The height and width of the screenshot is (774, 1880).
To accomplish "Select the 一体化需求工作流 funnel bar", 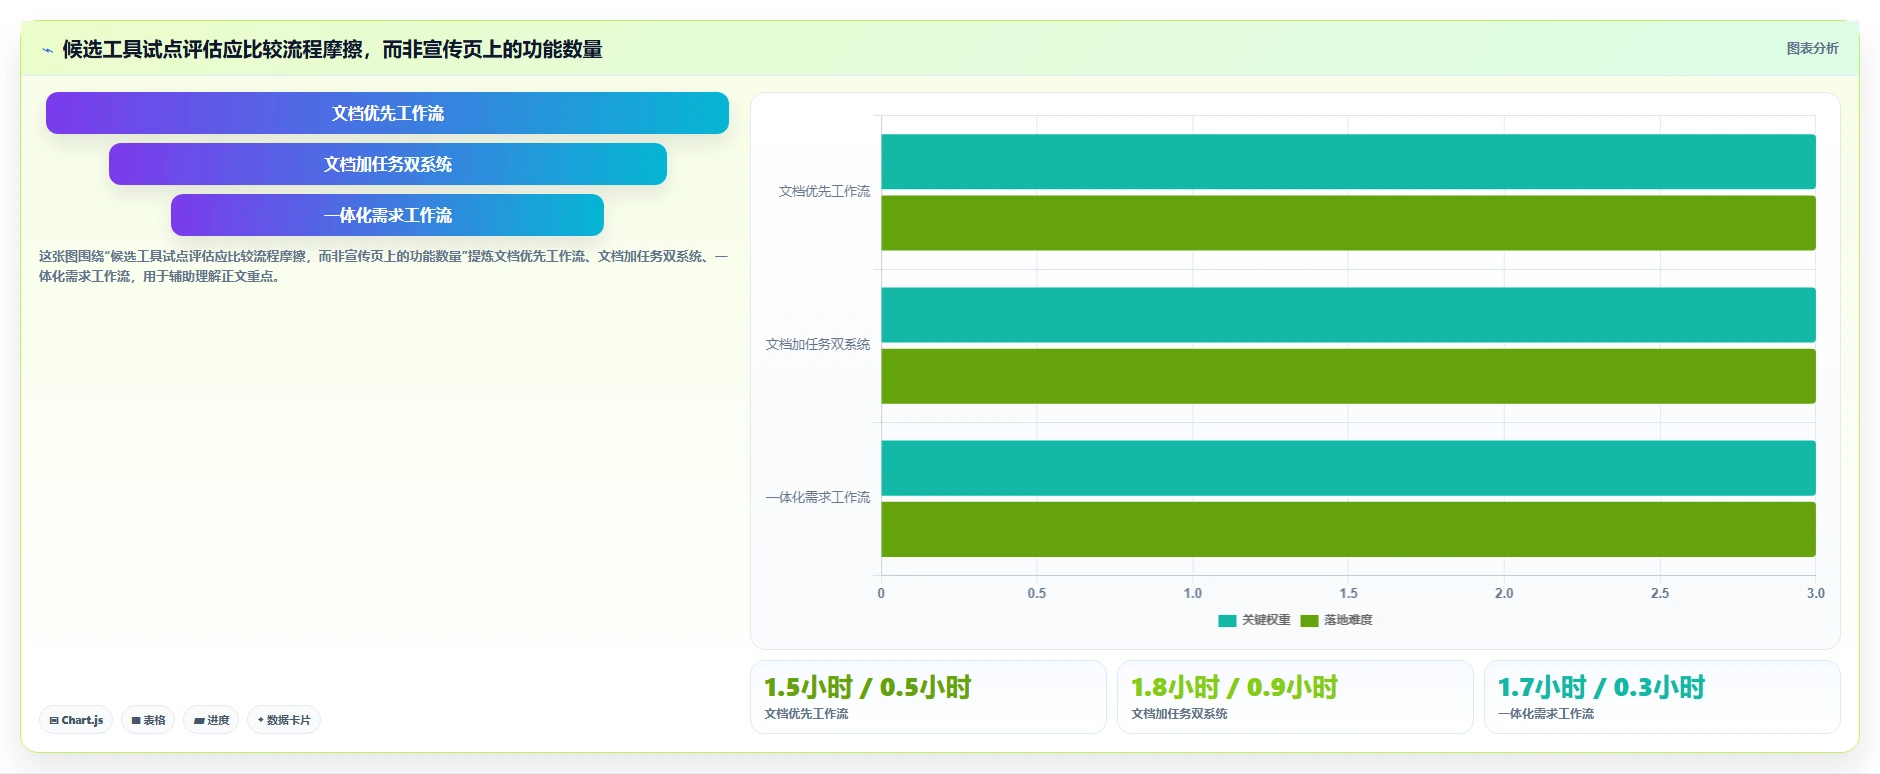I will pos(387,215).
